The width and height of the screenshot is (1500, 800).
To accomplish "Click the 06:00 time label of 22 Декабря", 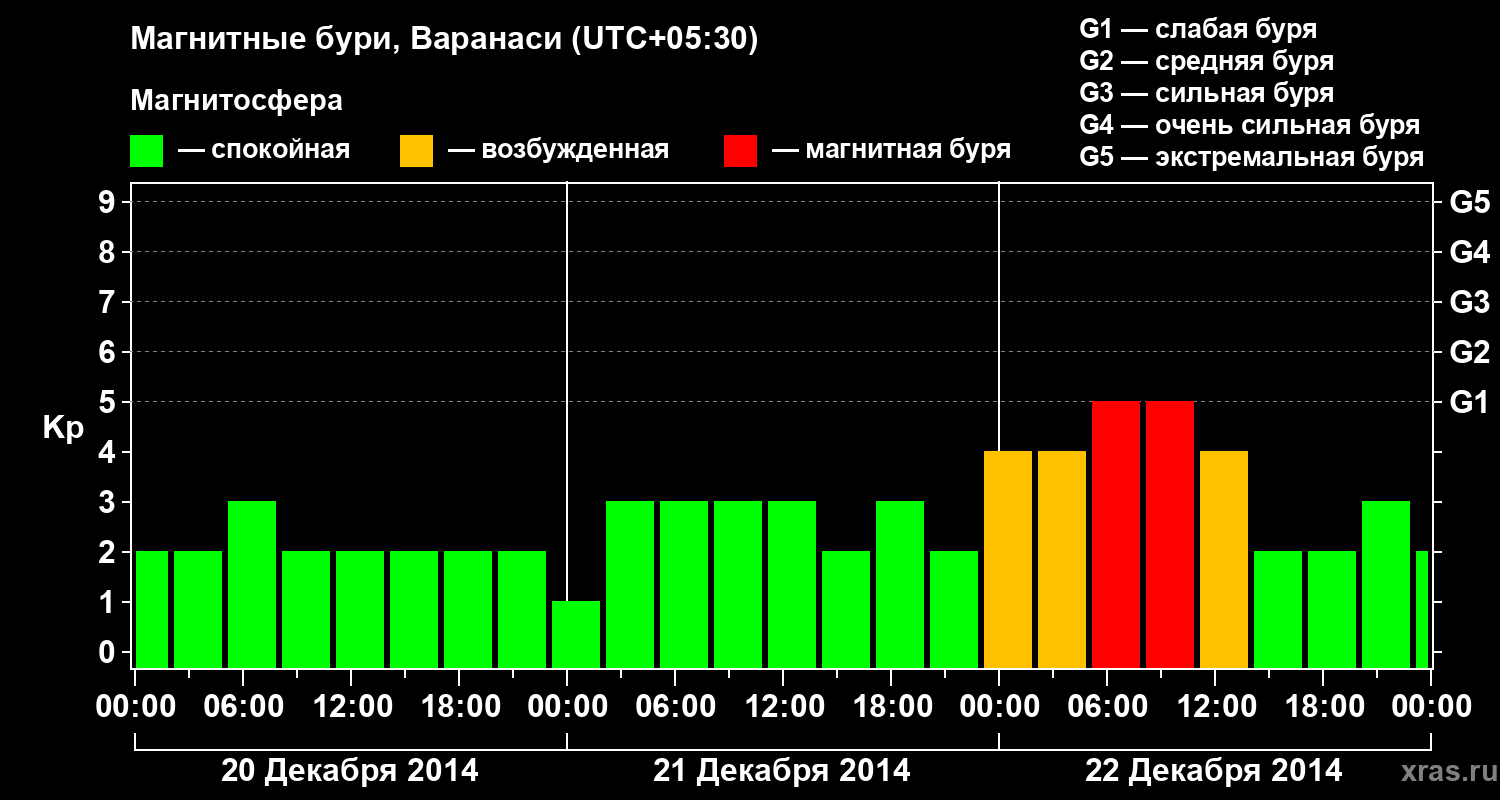I will point(1107,706).
